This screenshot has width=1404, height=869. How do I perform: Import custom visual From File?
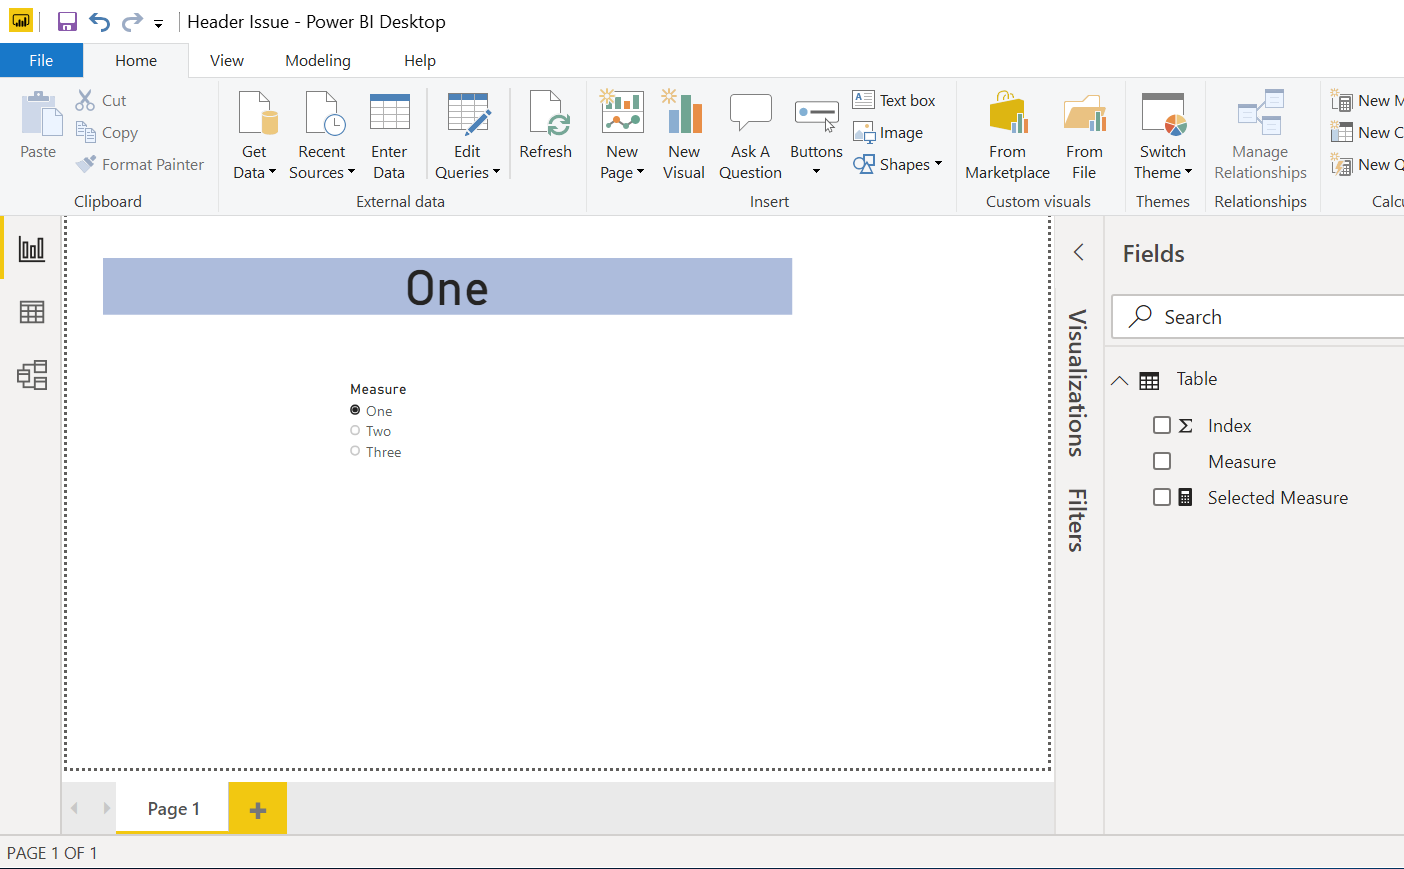point(1084,135)
